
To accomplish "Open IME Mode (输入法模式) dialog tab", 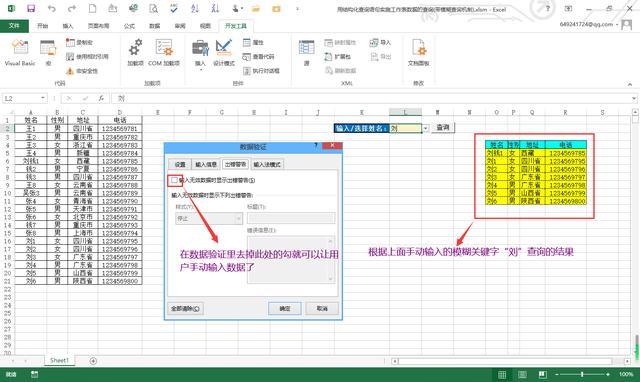I will click(267, 164).
